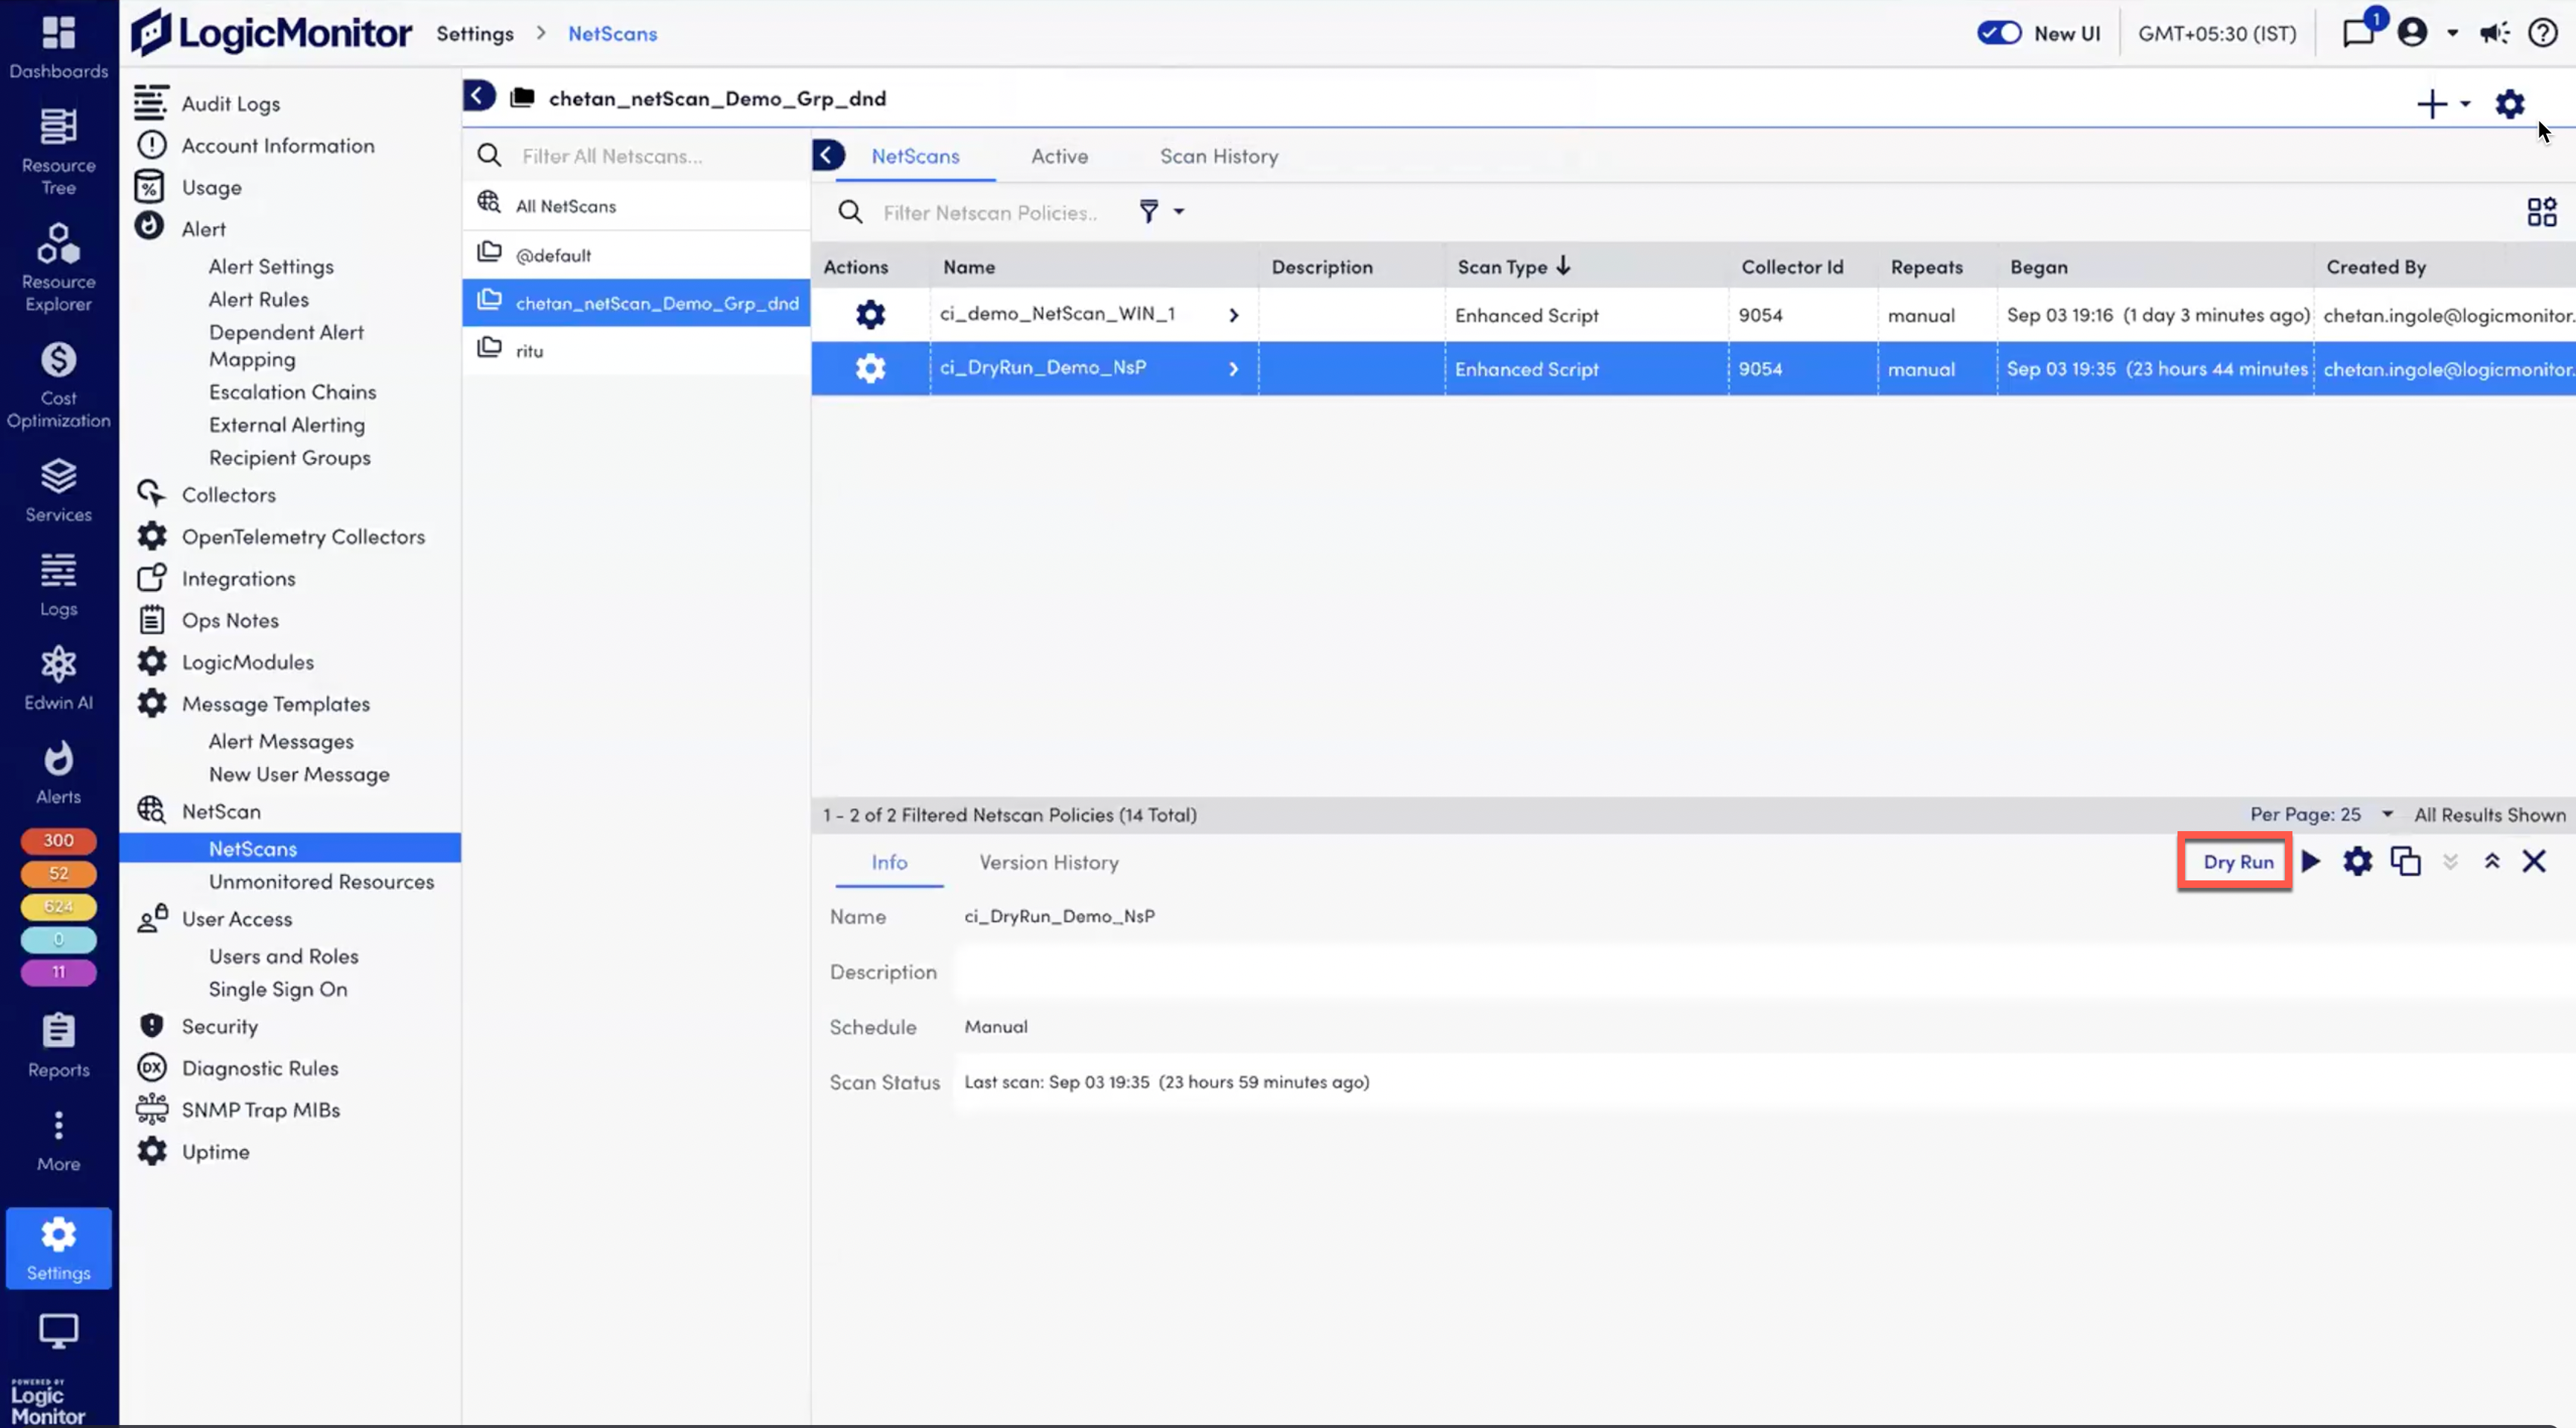The image size is (2576, 1428).
Task: Click the orange 52 alerts badge
Action: [58, 873]
